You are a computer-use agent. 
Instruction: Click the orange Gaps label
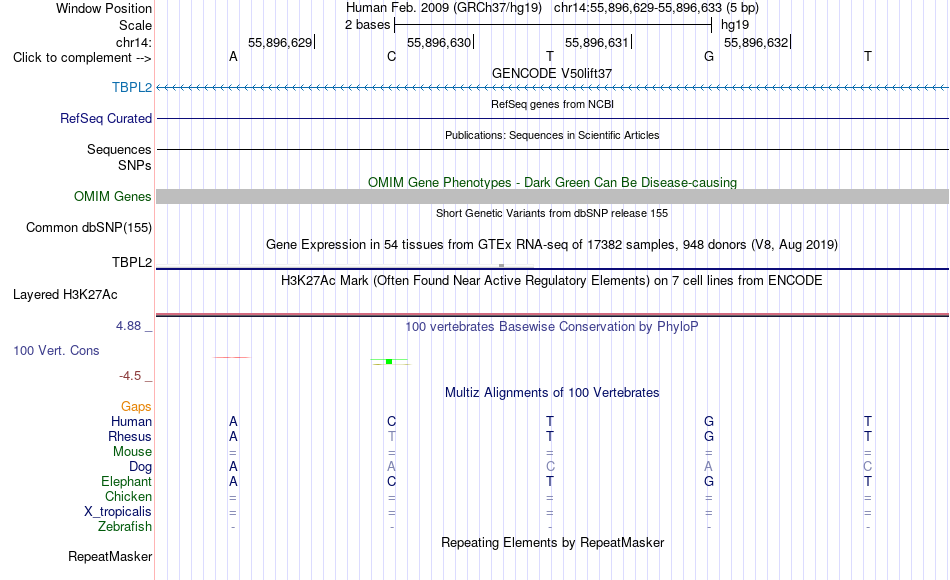pos(136,407)
